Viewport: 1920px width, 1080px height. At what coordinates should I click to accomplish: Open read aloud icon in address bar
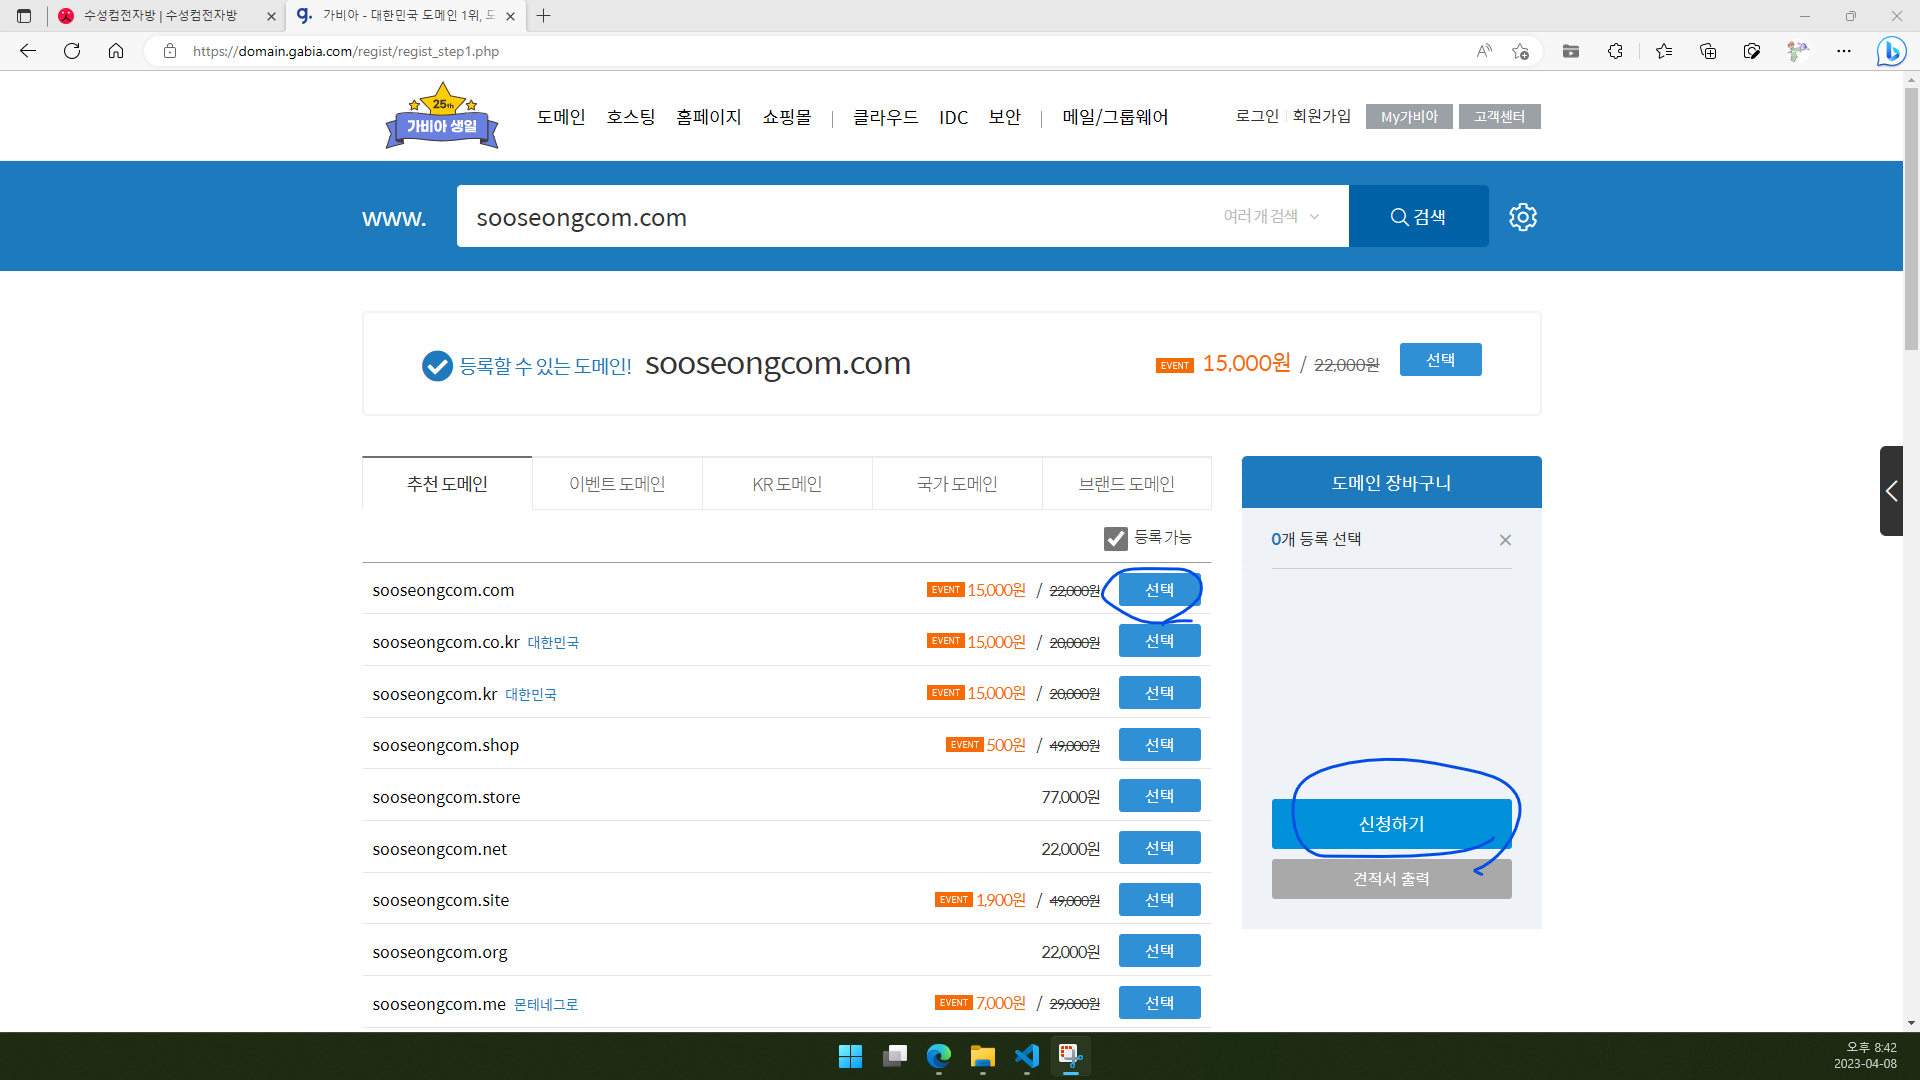1484,51
